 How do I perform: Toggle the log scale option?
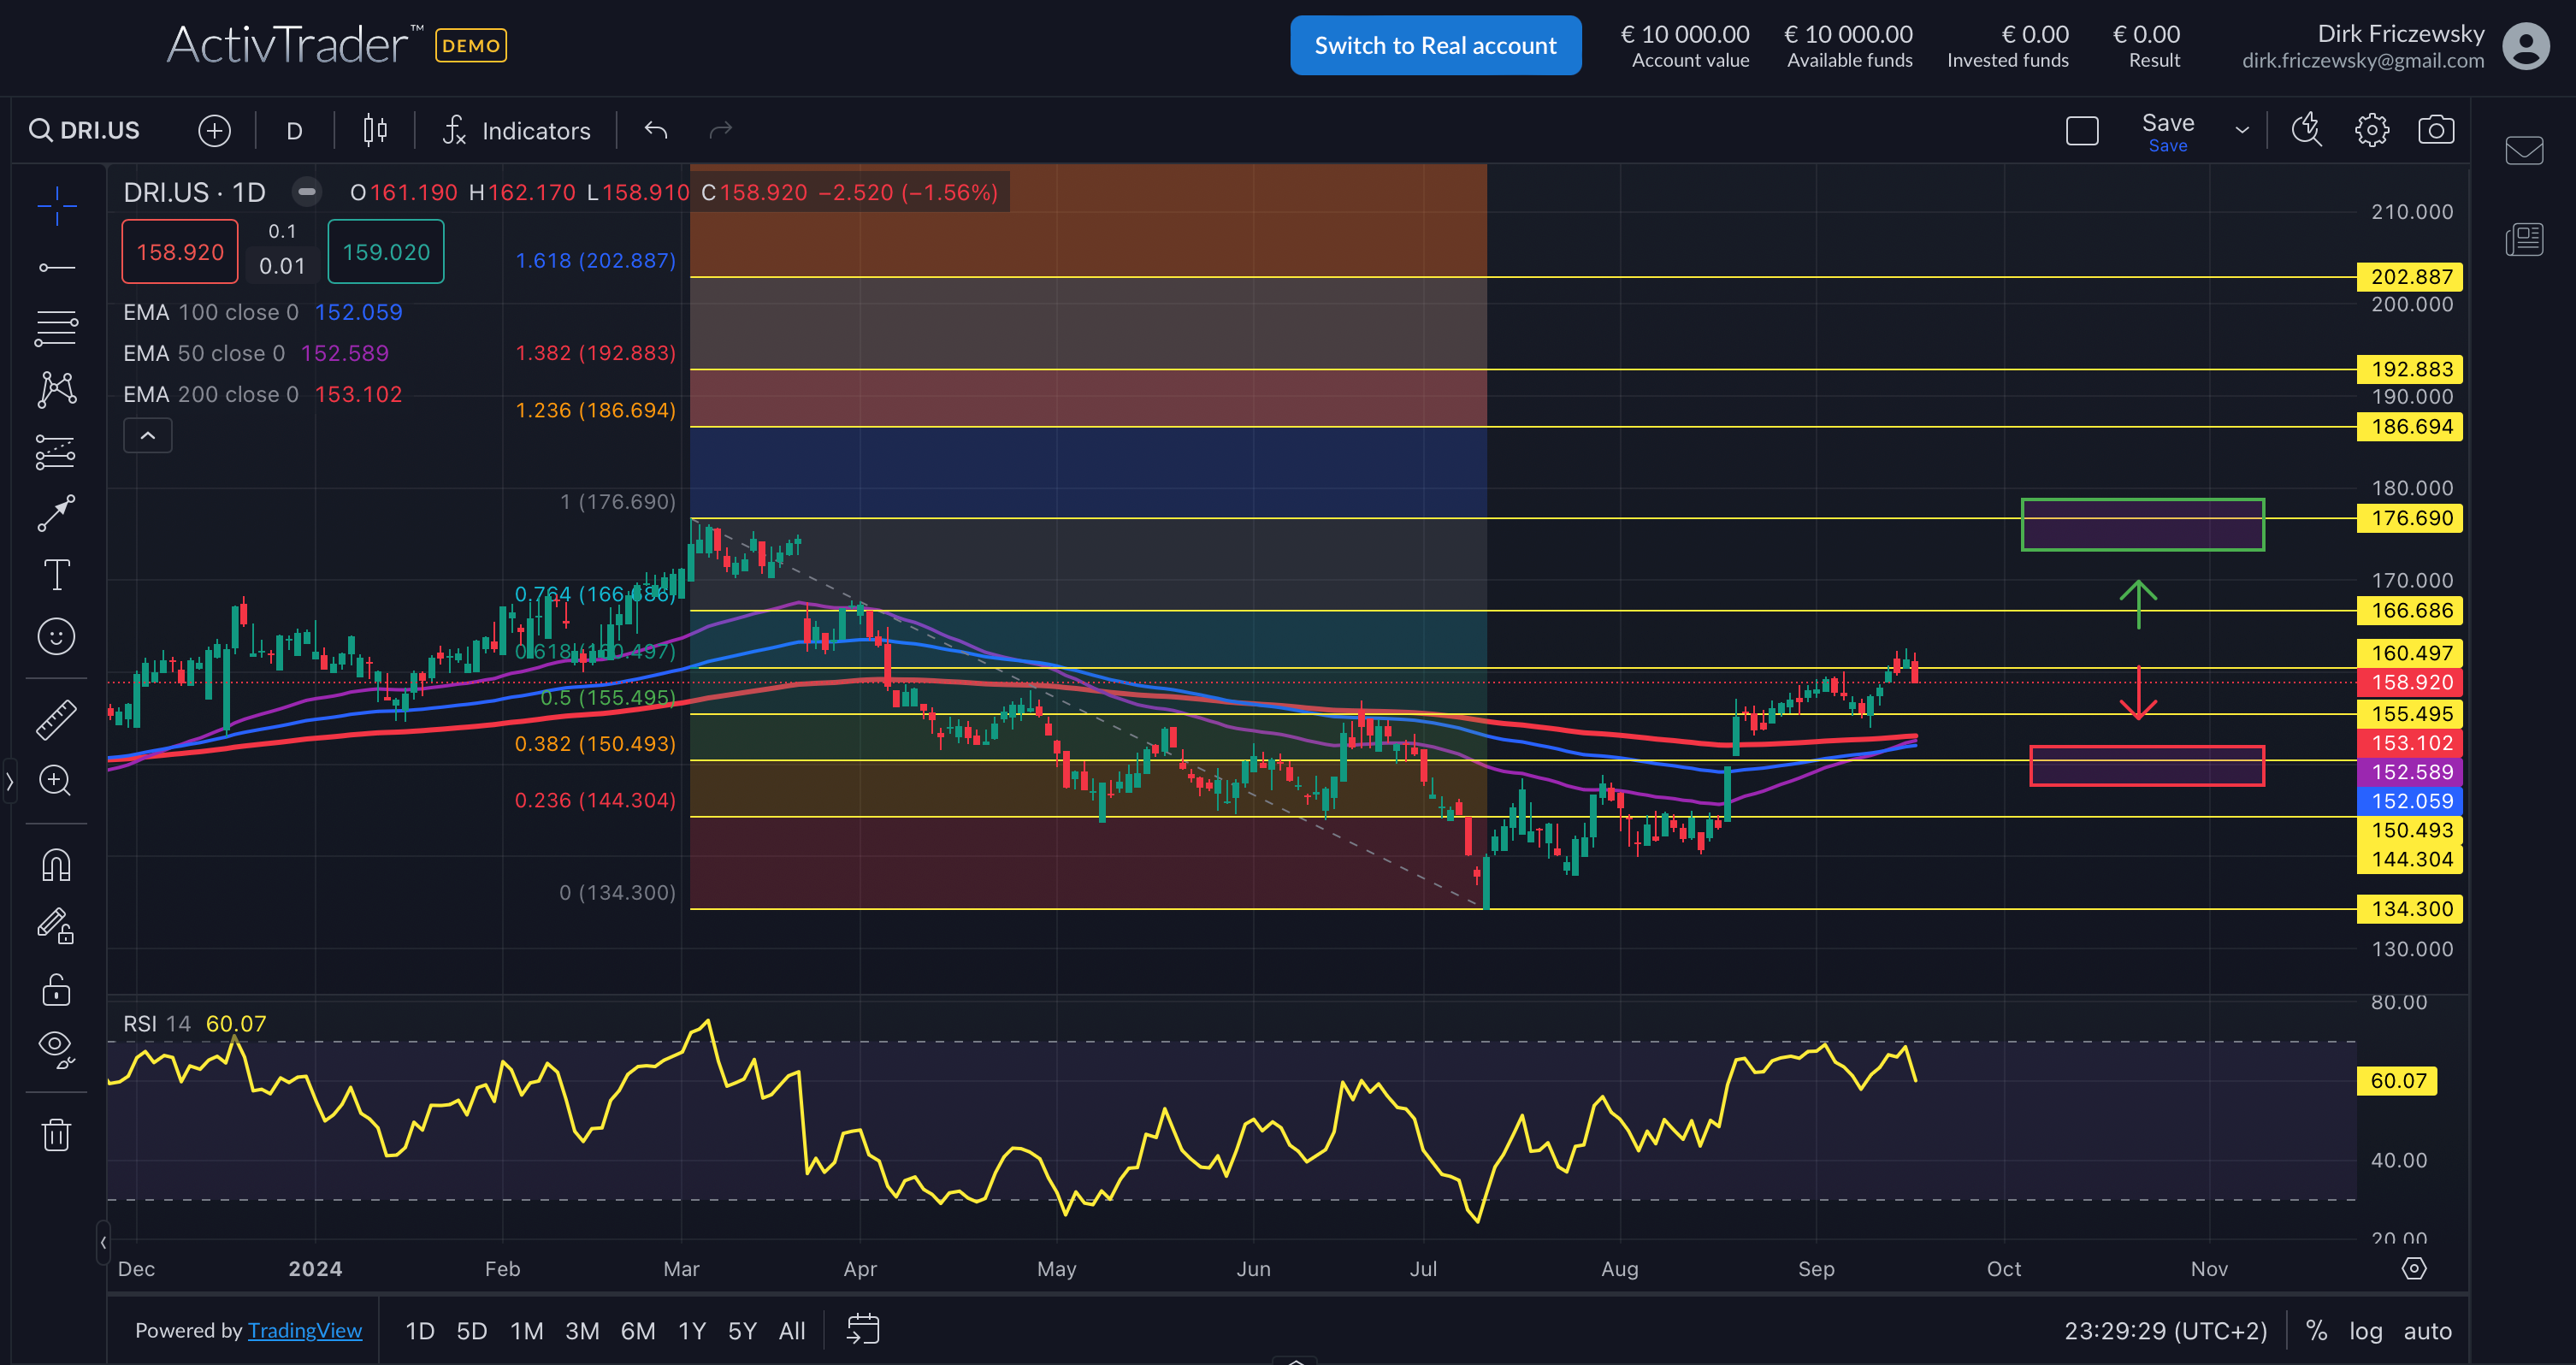[x=2365, y=1331]
